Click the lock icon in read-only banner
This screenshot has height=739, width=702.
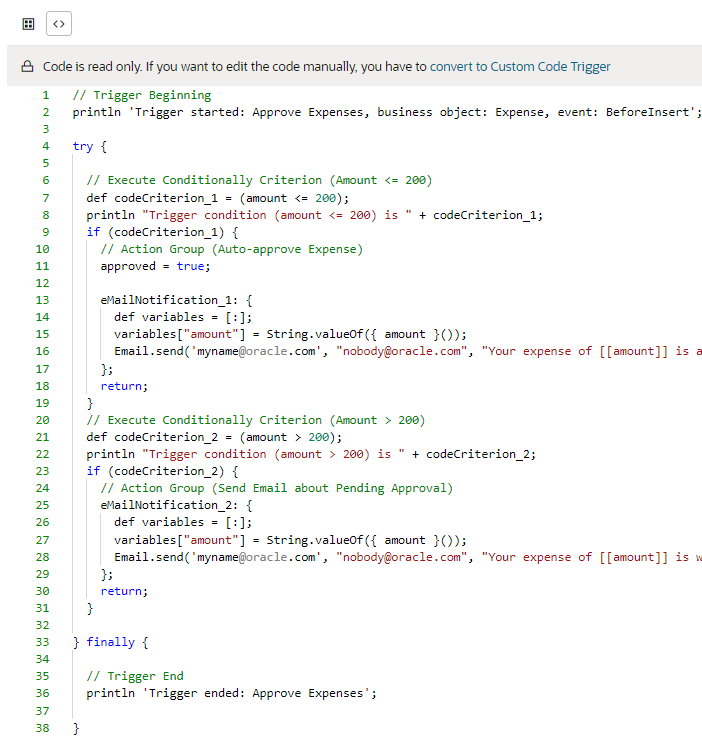pyautogui.click(x=27, y=66)
